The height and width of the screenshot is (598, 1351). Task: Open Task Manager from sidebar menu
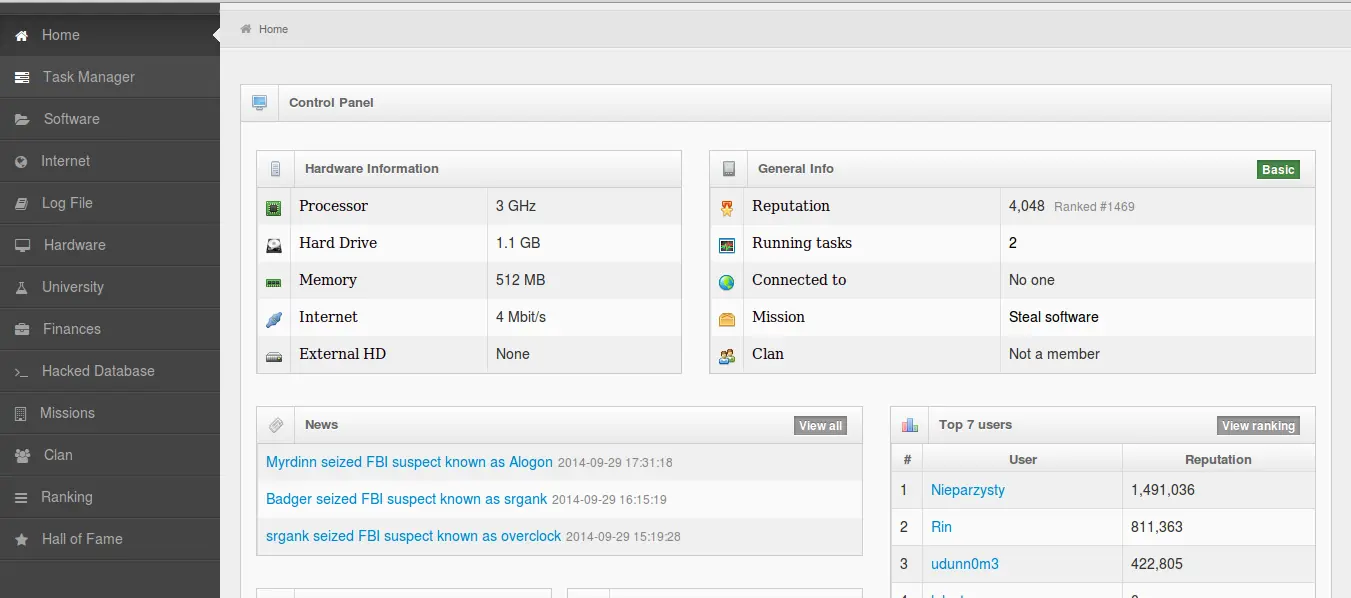[110, 77]
